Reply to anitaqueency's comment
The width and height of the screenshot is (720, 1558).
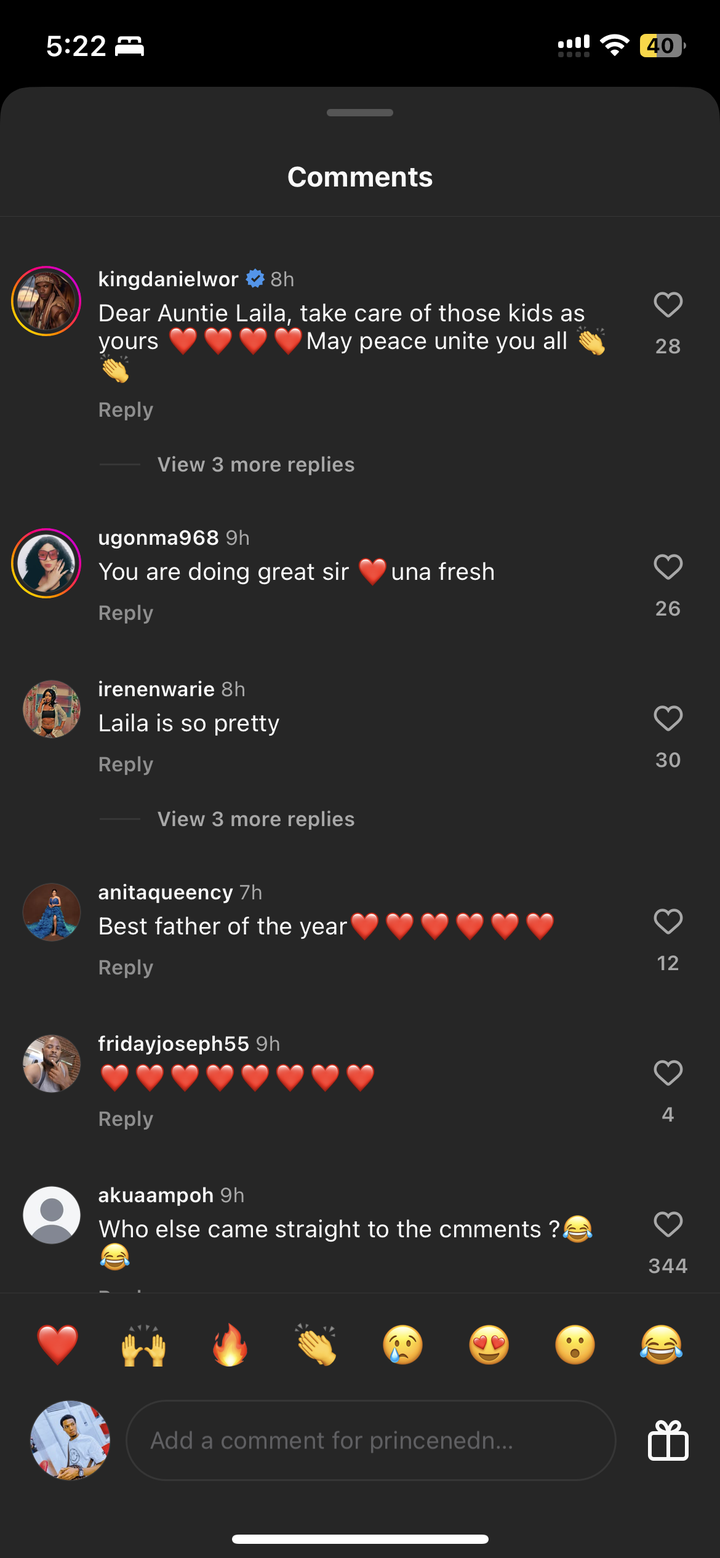tap(126, 968)
